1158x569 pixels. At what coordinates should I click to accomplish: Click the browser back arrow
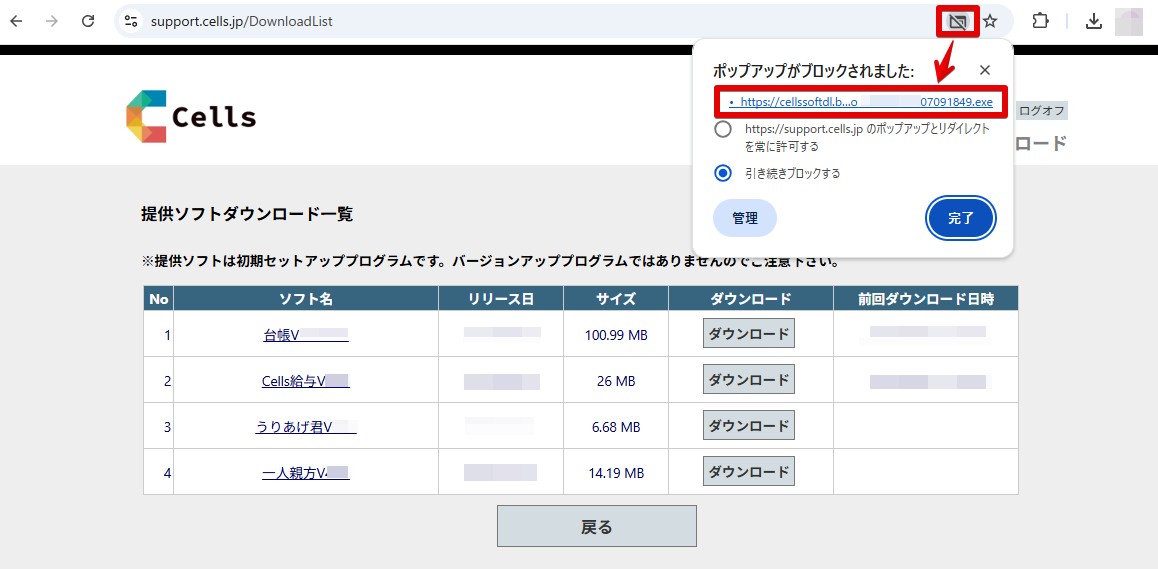point(17,21)
